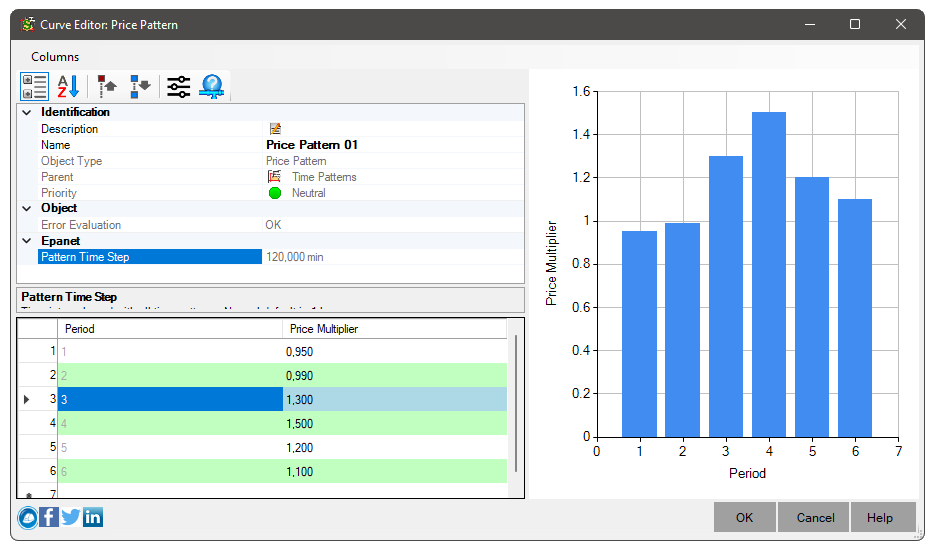This screenshot has width=937, height=553.
Task: Open the Columns menu
Action: [x=55, y=57]
